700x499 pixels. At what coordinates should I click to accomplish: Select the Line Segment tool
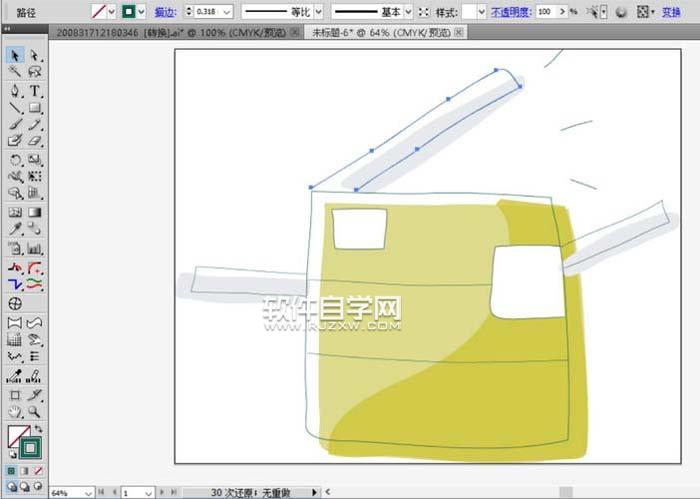pyautogui.click(x=15, y=108)
